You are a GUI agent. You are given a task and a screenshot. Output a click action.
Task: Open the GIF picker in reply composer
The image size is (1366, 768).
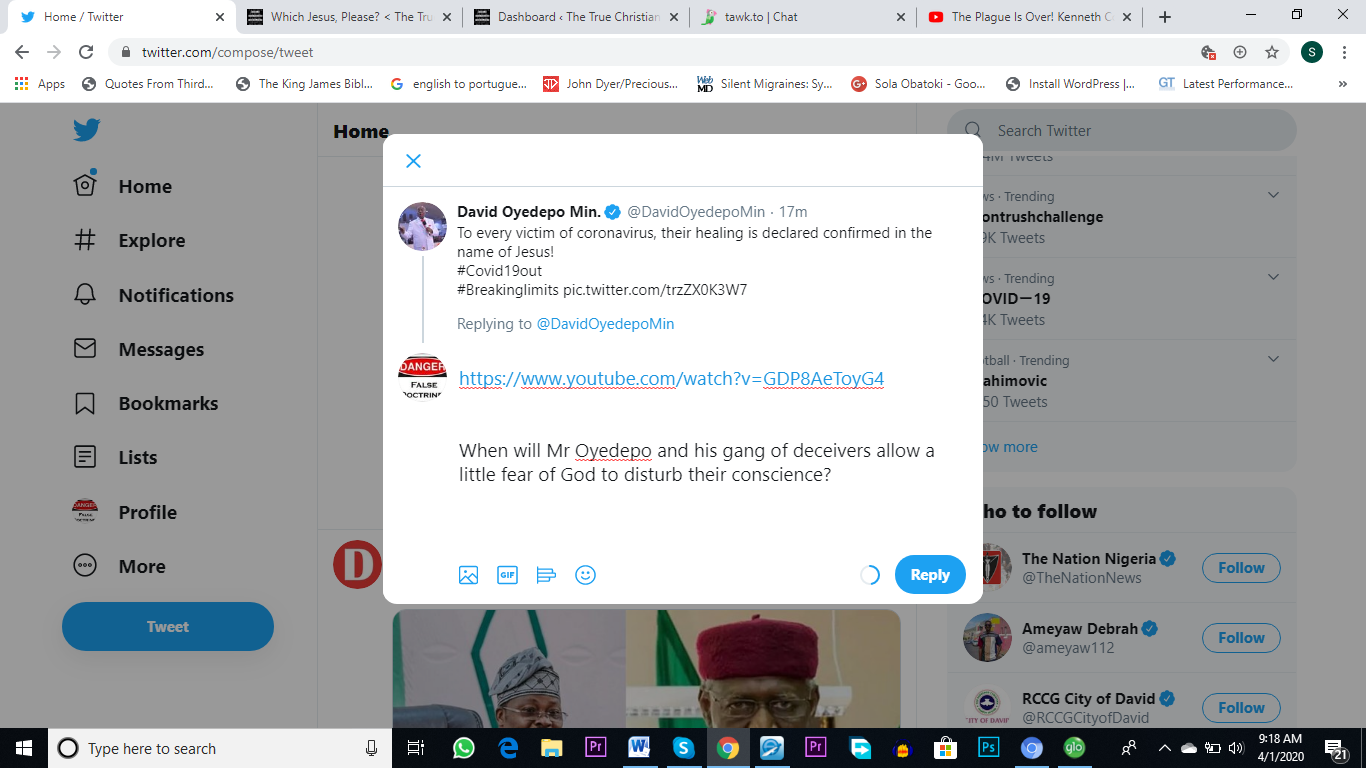507,575
